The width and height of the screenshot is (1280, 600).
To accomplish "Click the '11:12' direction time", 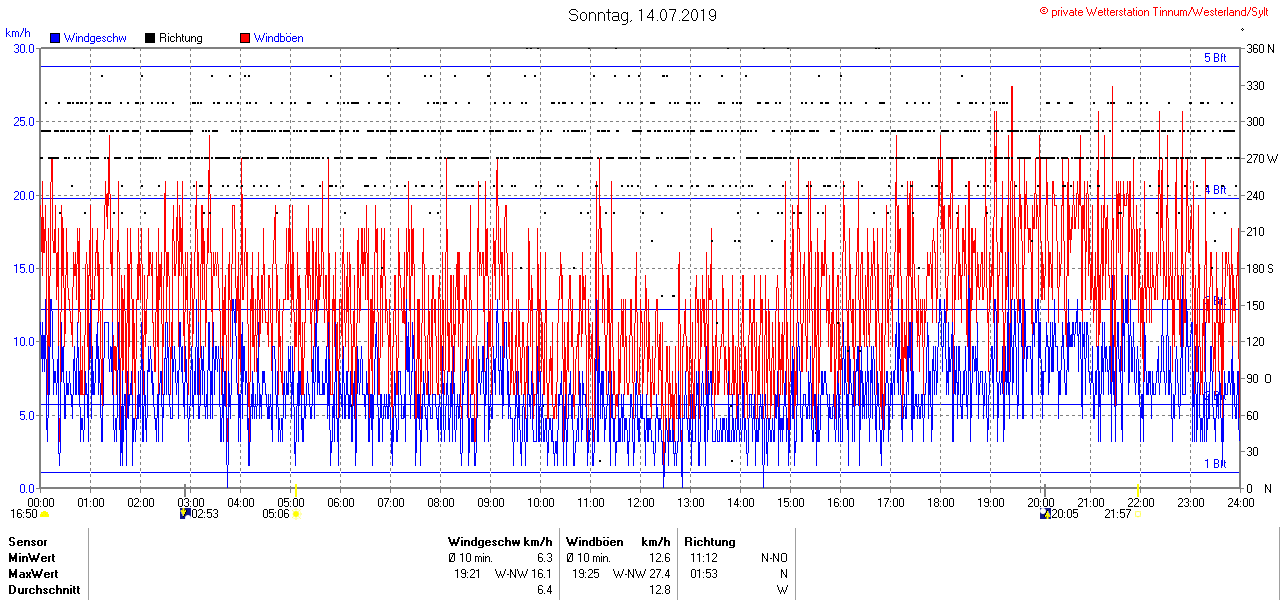I will tap(704, 558).
